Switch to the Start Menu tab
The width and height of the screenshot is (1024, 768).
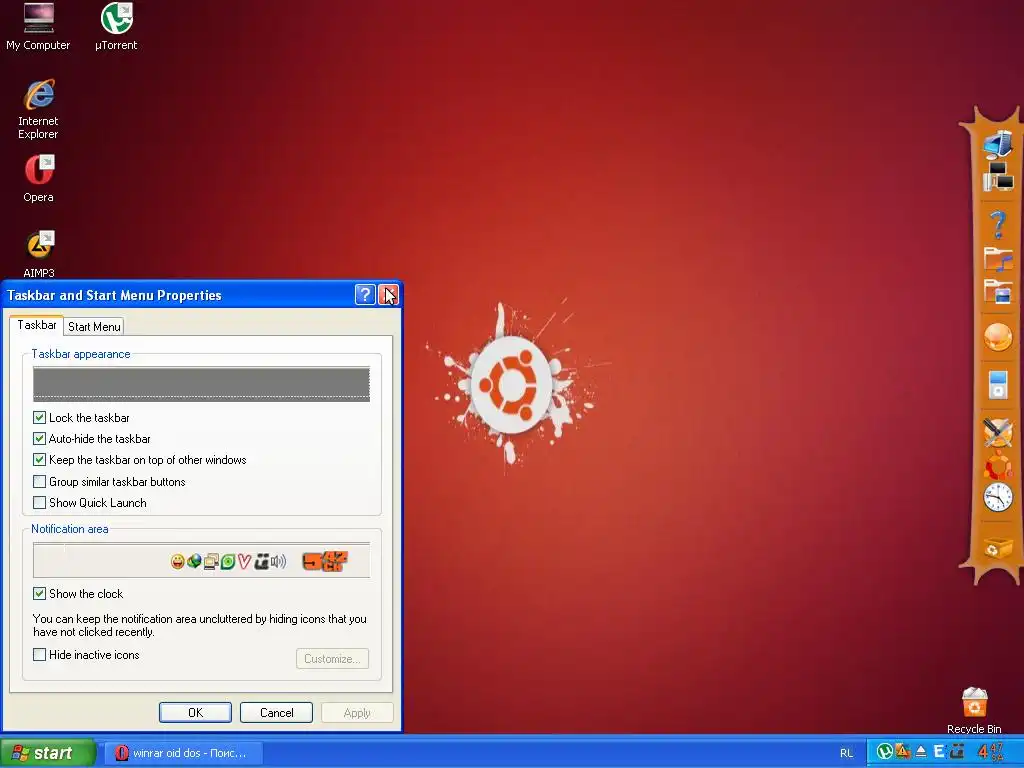pos(94,327)
